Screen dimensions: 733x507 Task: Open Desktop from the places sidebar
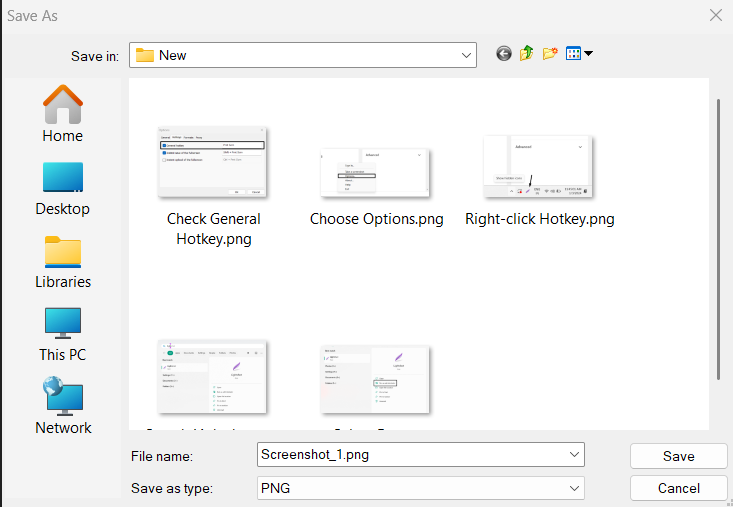63,187
